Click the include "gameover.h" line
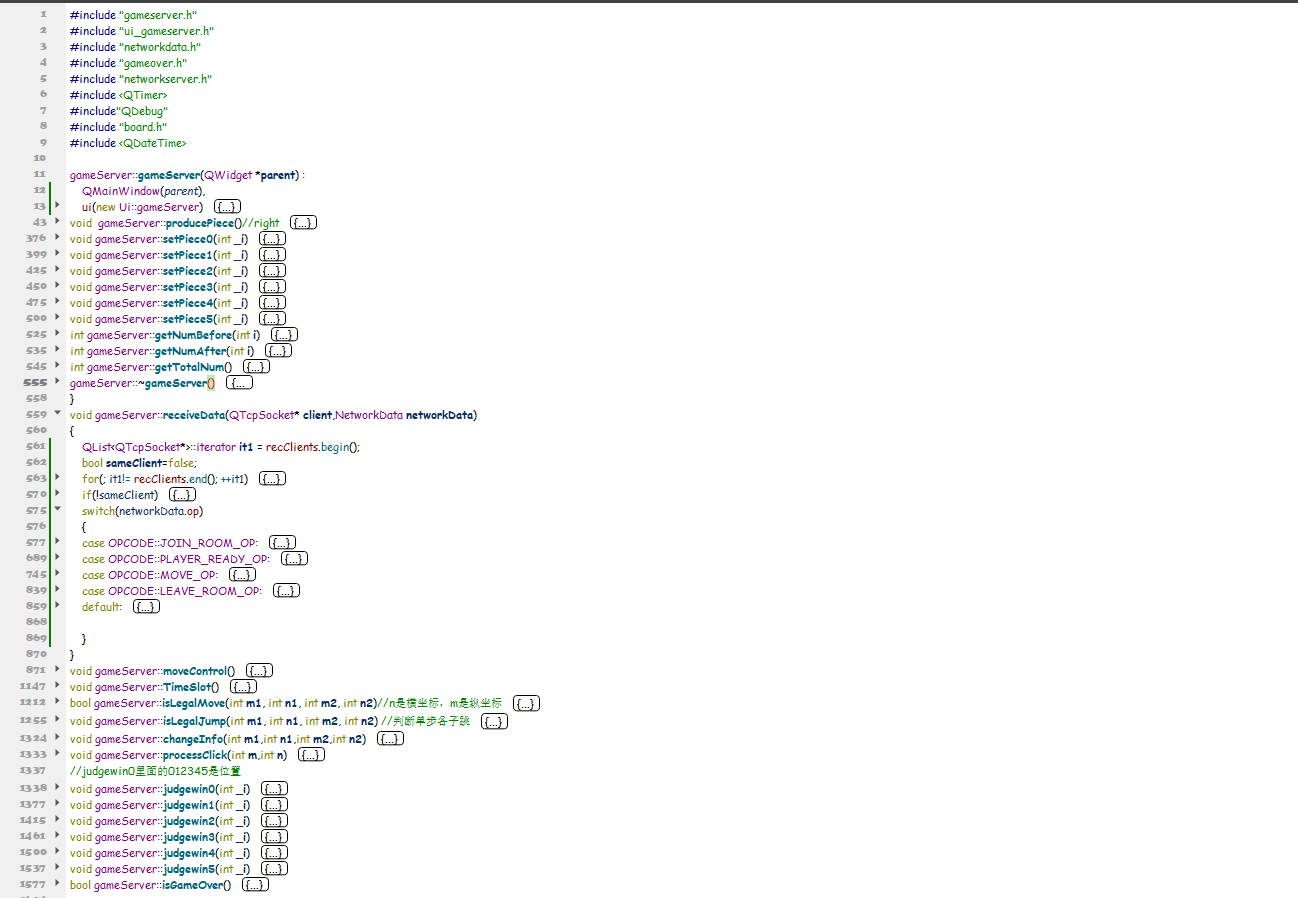Viewport: 1298px width, 898px height. tap(128, 63)
